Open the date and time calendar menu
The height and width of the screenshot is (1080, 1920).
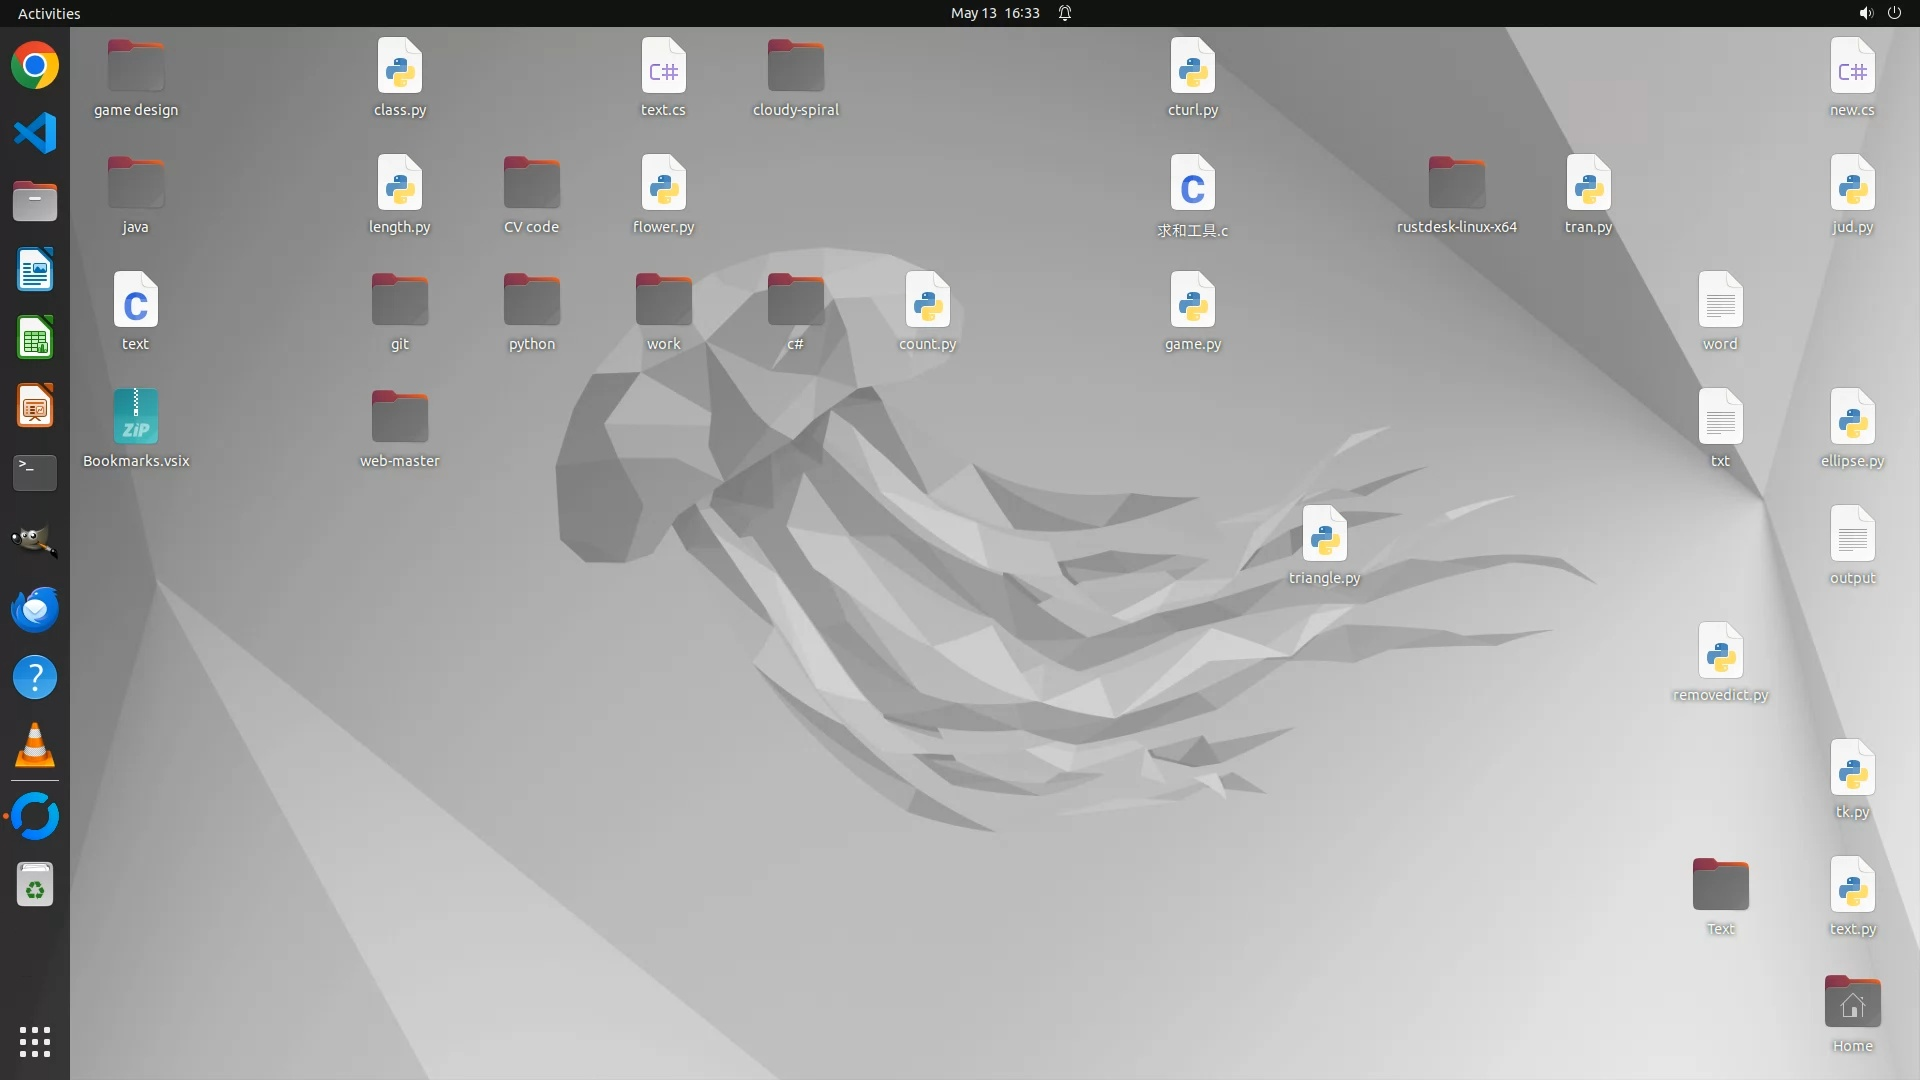coord(994,13)
